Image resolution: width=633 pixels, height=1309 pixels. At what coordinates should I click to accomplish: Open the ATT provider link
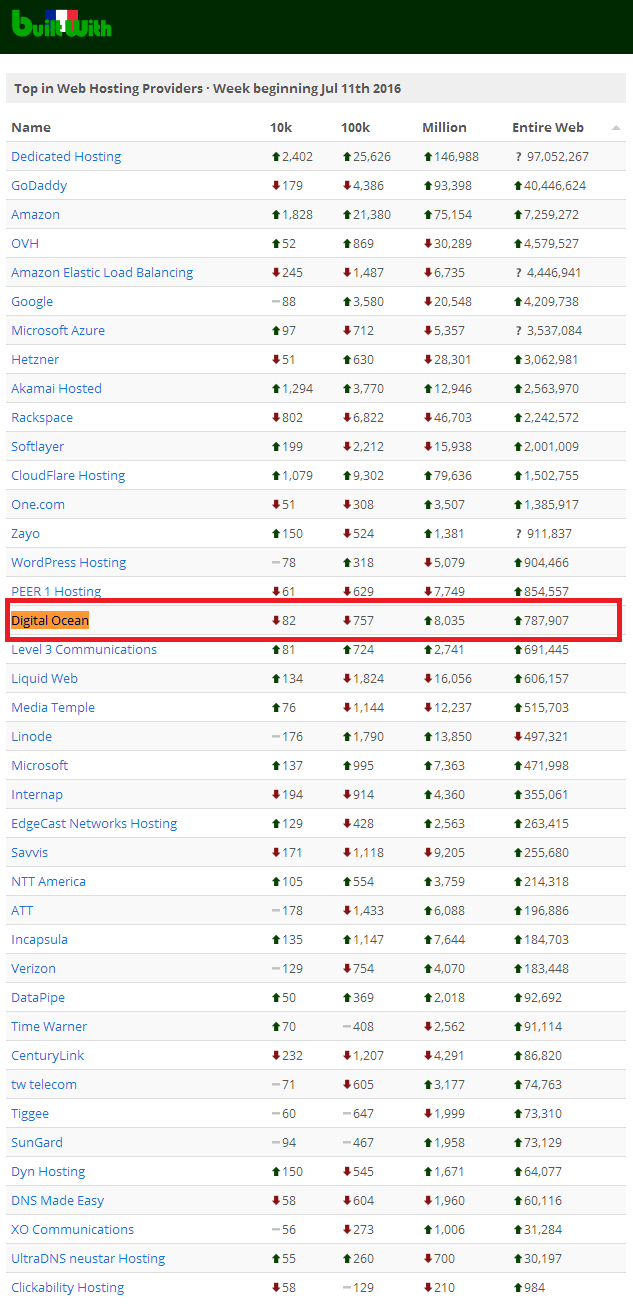point(22,910)
